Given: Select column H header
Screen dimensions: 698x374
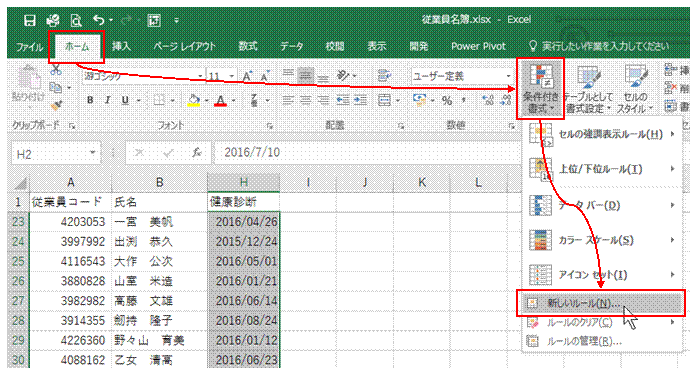Looking at the screenshot, I should [x=243, y=183].
